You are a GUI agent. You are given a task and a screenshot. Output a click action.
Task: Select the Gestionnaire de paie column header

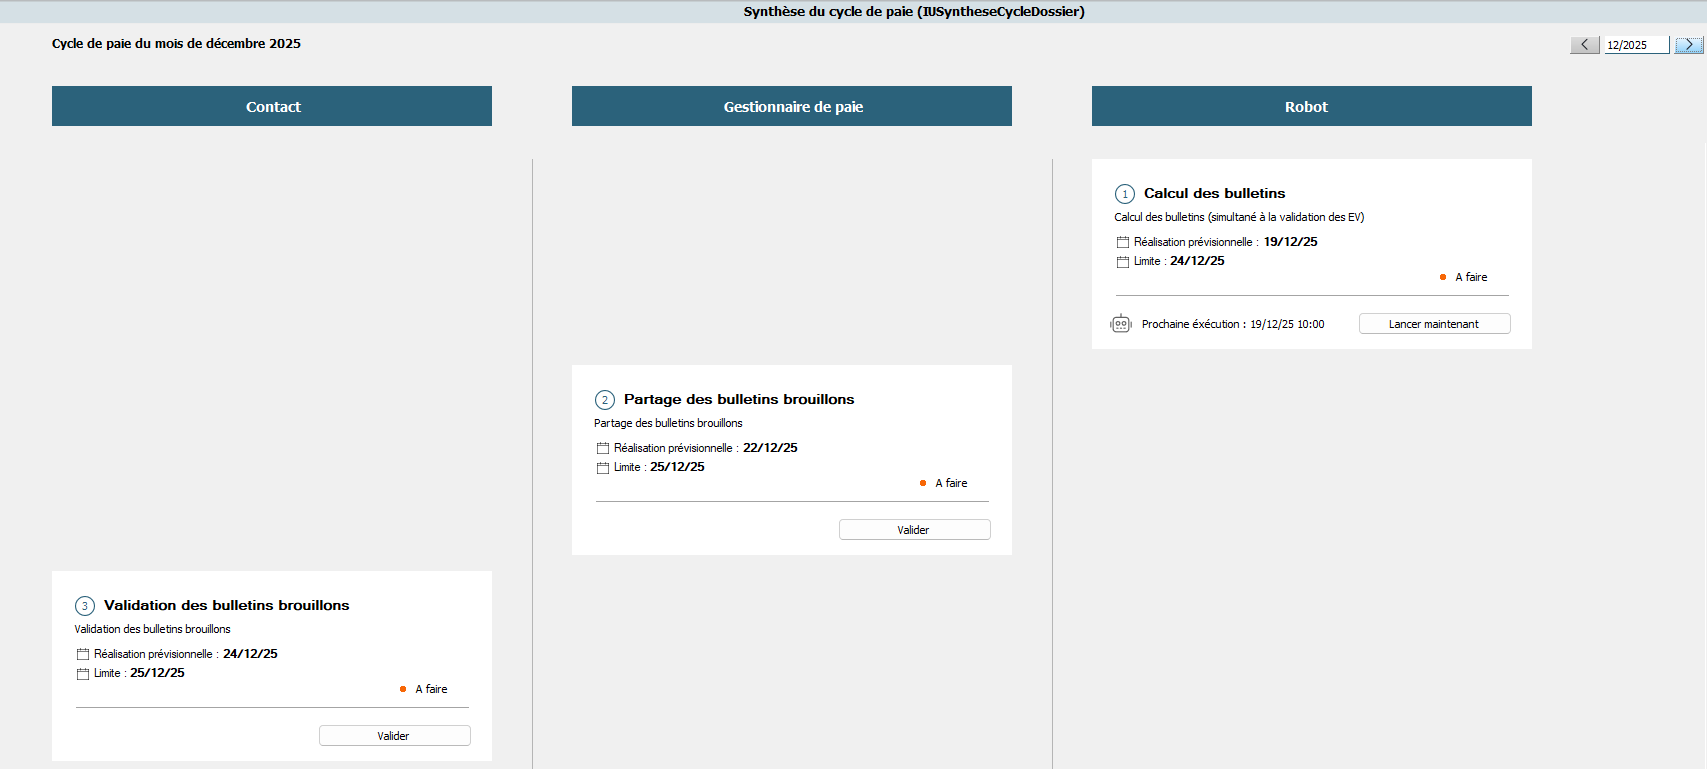[x=792, y=106]
